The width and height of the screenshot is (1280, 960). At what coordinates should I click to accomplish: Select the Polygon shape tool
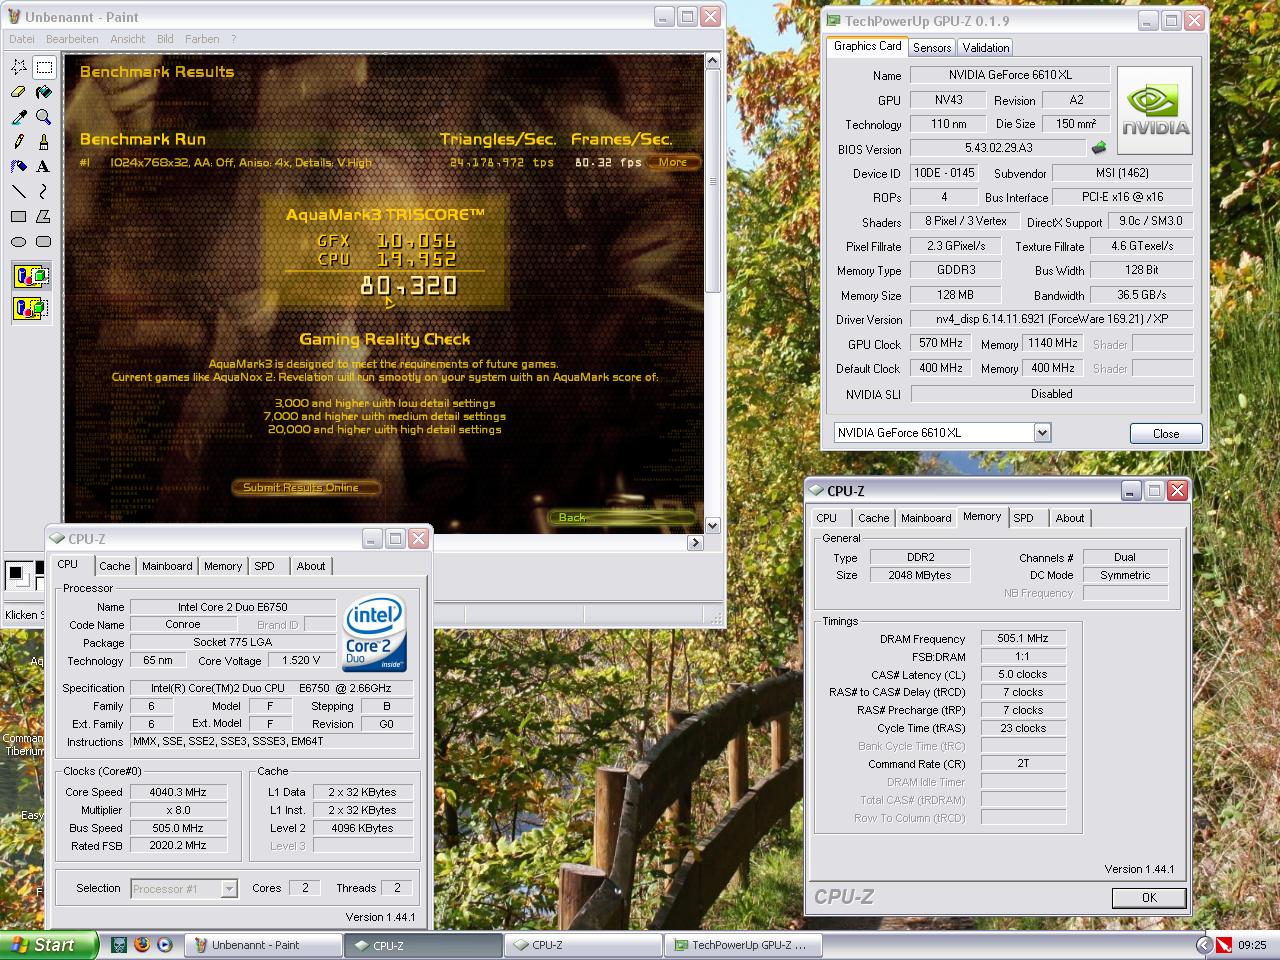pyautogui.click(x=44, y=216)
